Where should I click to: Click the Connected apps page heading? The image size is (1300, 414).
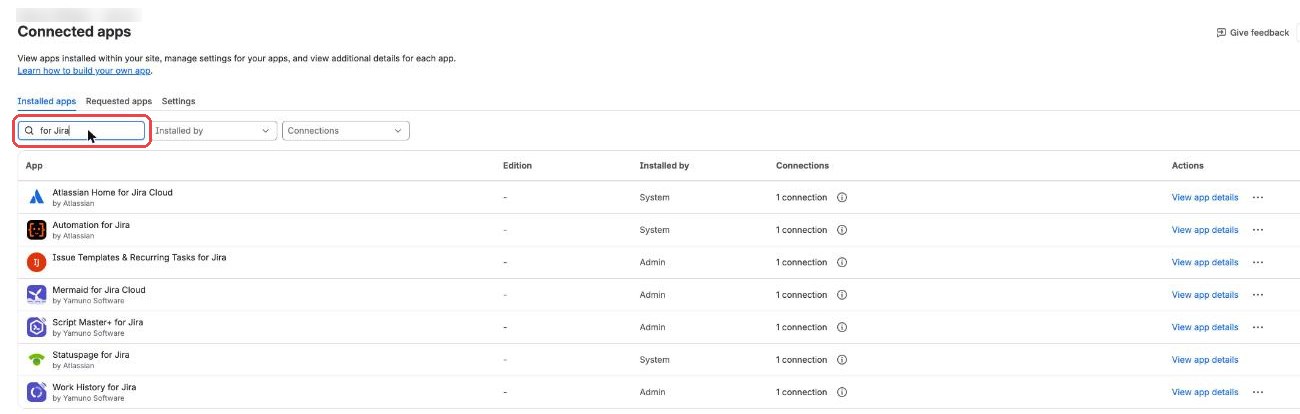coord(74,33)
